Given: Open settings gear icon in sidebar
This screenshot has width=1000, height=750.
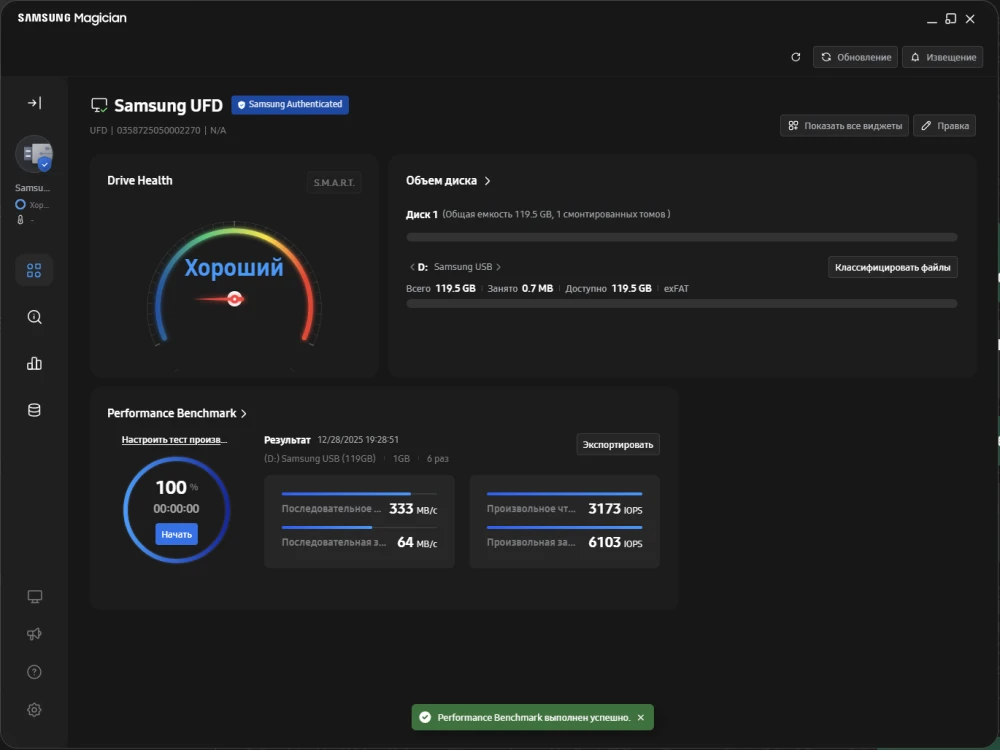Looking at the screenshot, I should tap(34, 710).
